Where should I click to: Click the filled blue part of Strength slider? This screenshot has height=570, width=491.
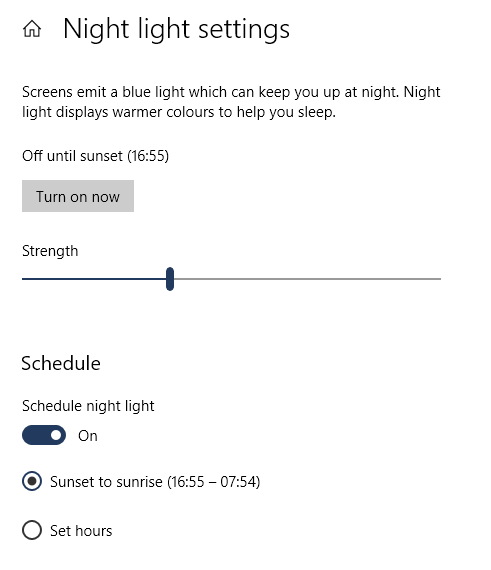(94, 279)
